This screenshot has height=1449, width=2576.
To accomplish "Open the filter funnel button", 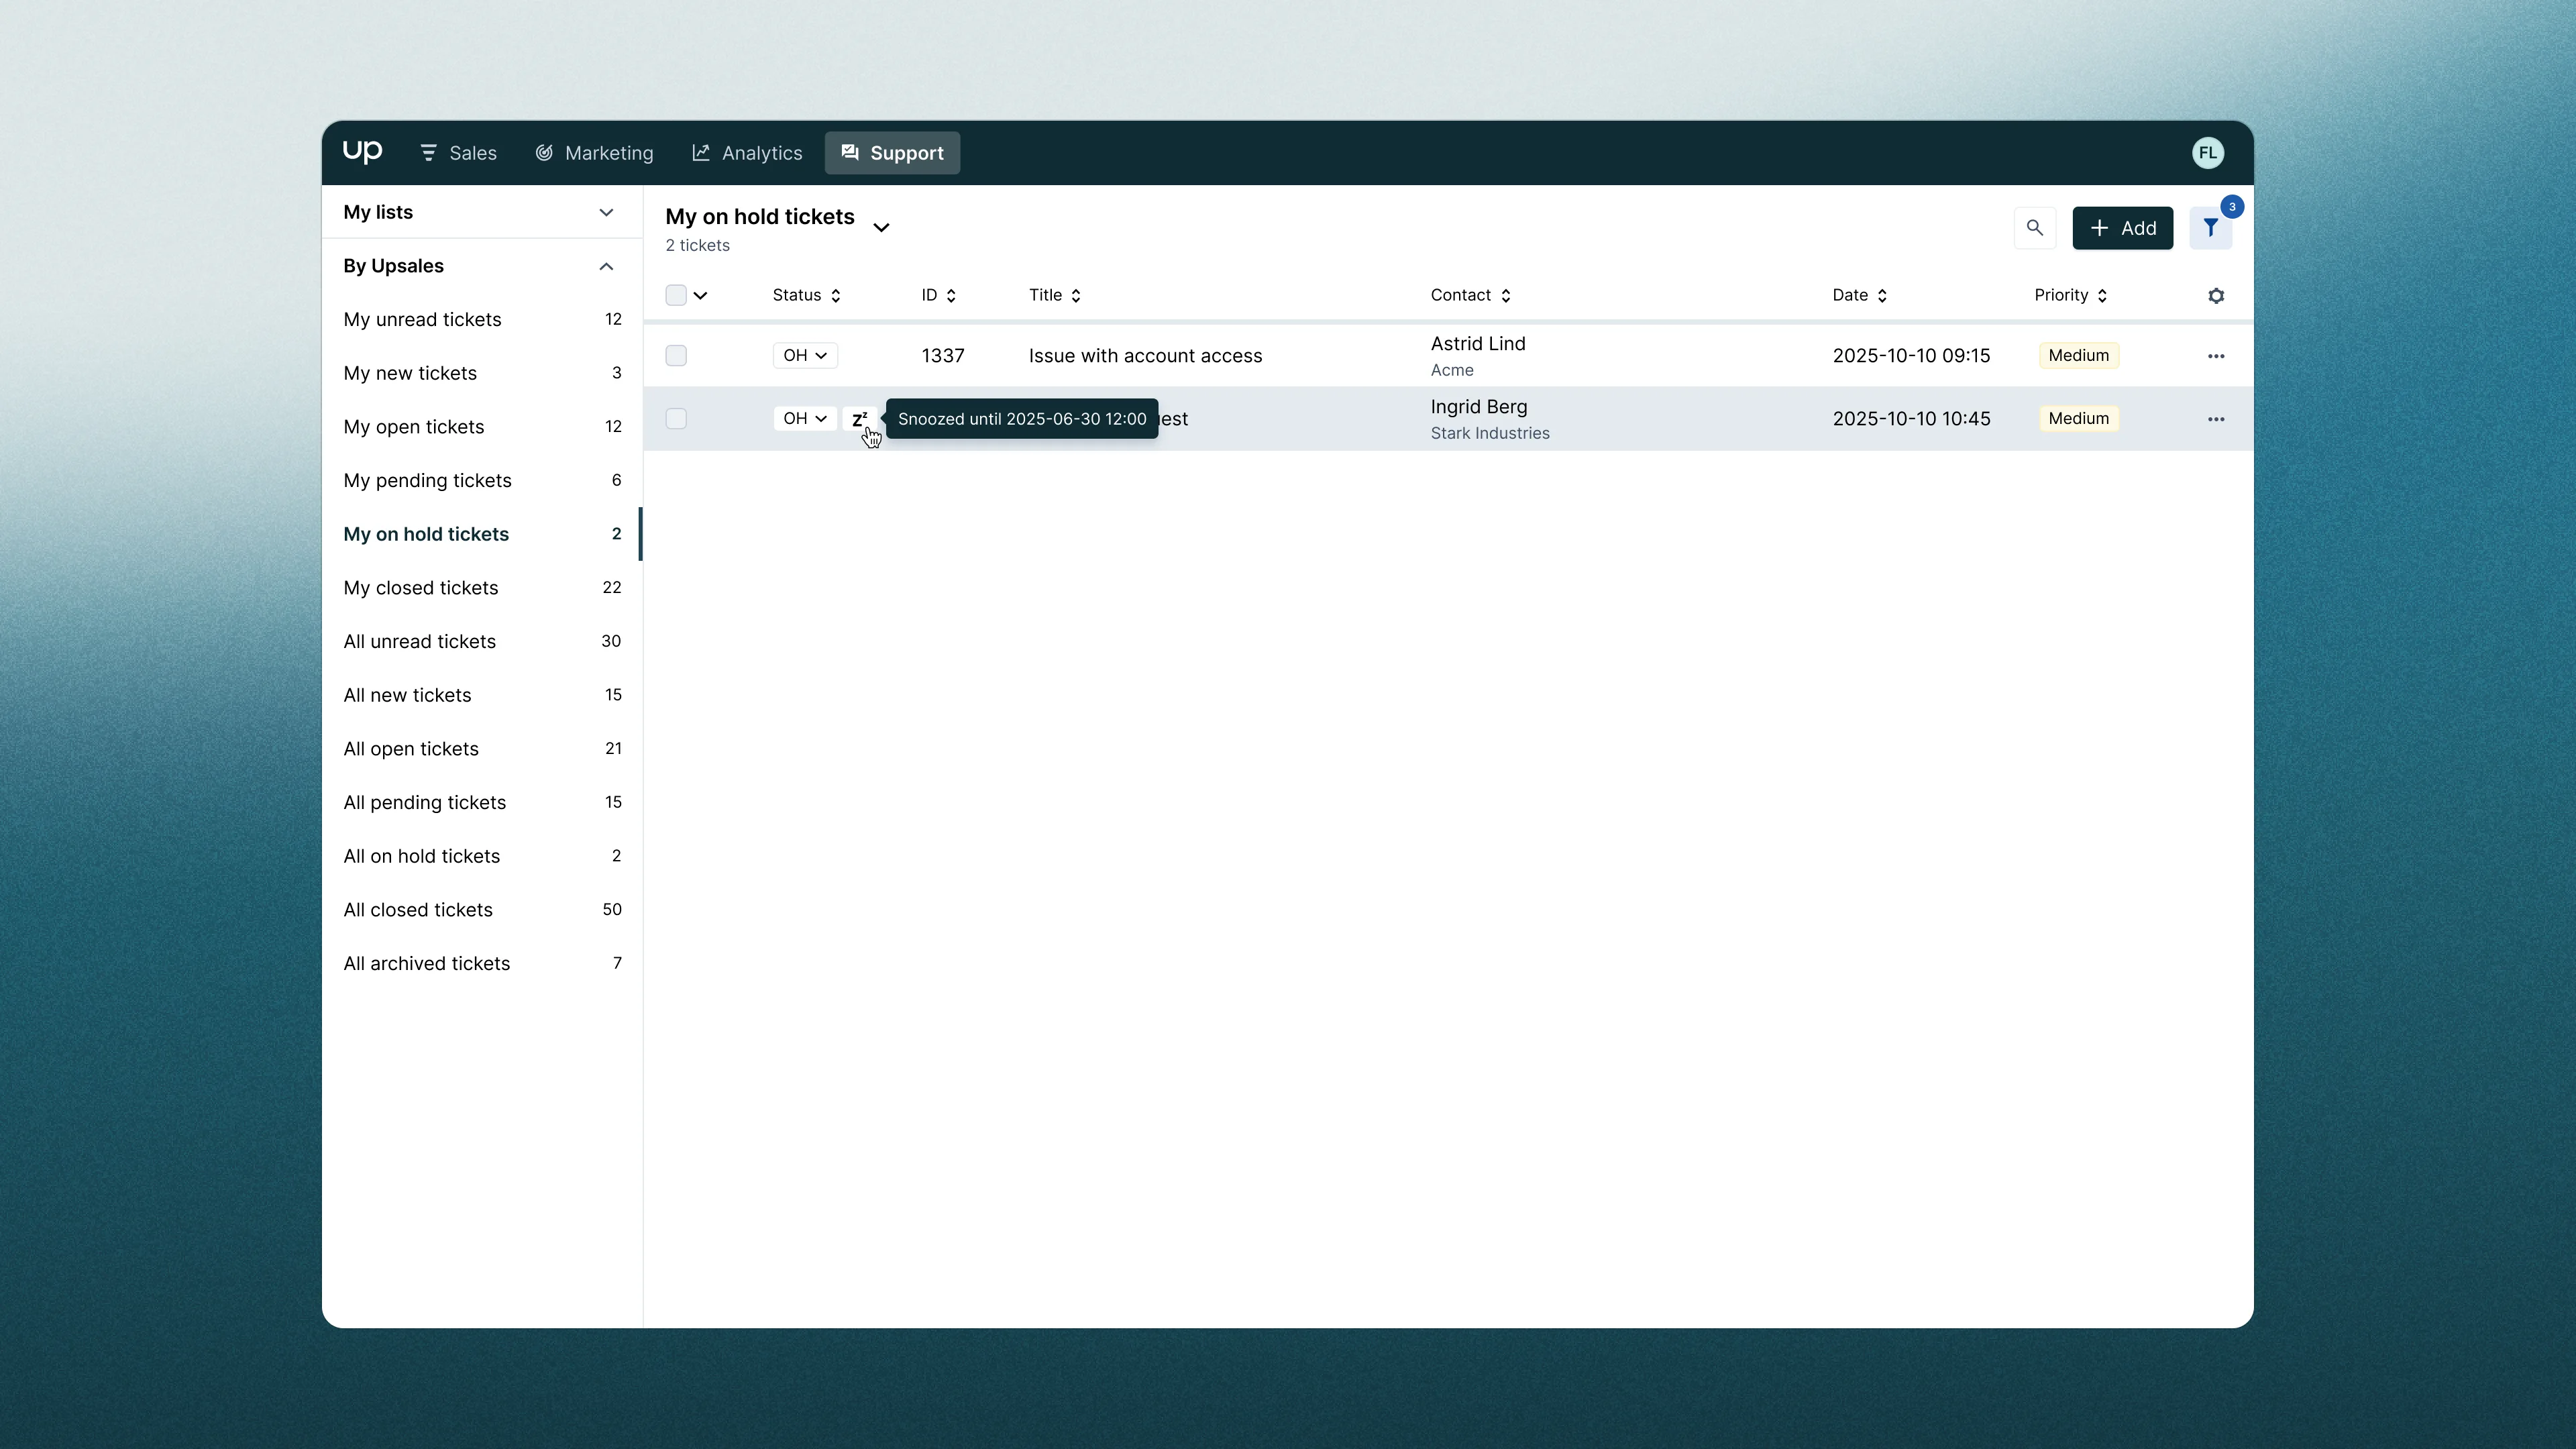I will 2210,228.
